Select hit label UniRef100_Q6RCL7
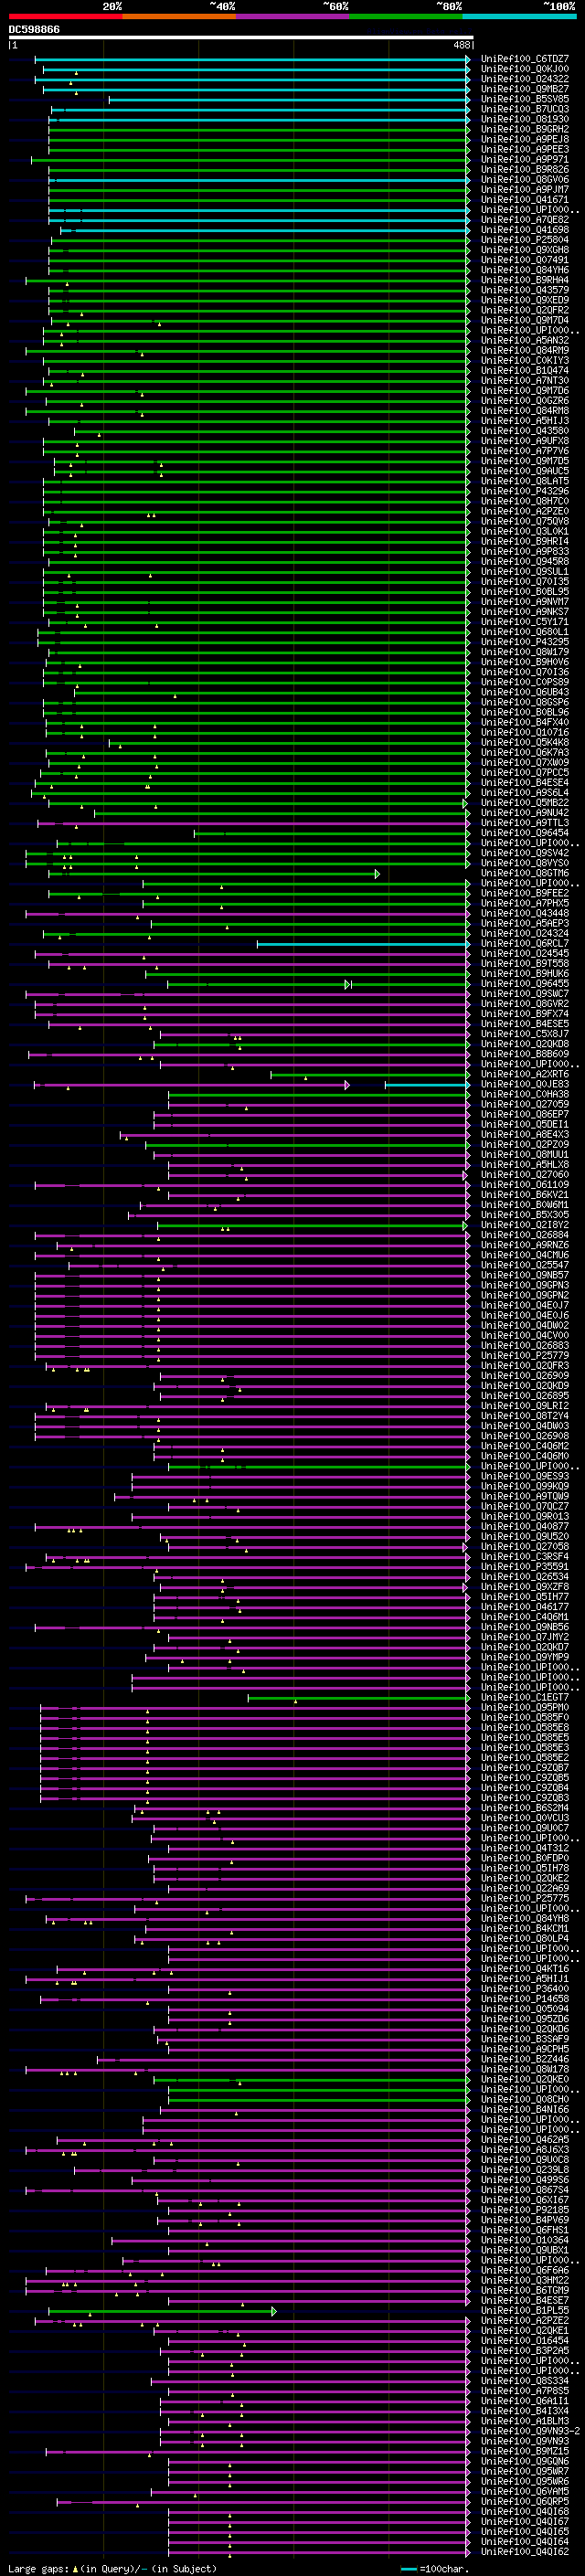This screenshot has width=585, height=2576. pyautogui.click(x=525, y=943)
